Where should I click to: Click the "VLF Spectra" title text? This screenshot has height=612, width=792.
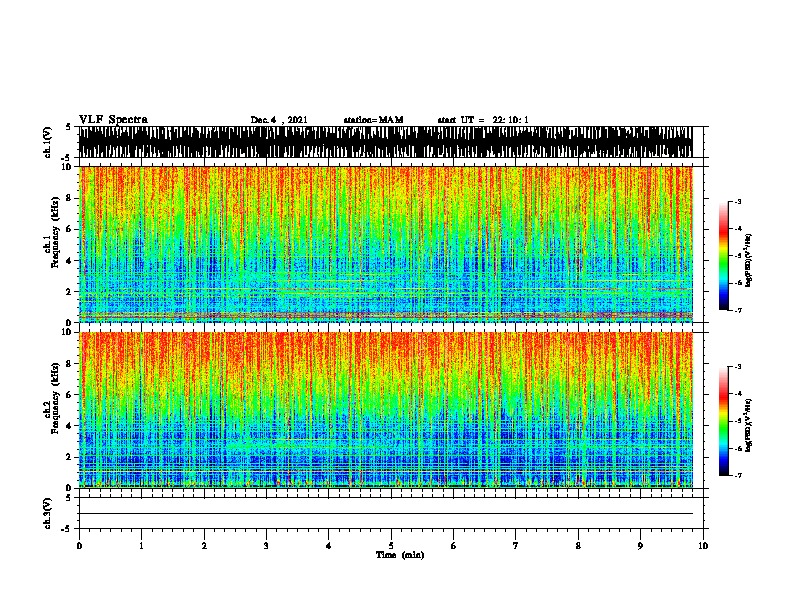point(113,119)
